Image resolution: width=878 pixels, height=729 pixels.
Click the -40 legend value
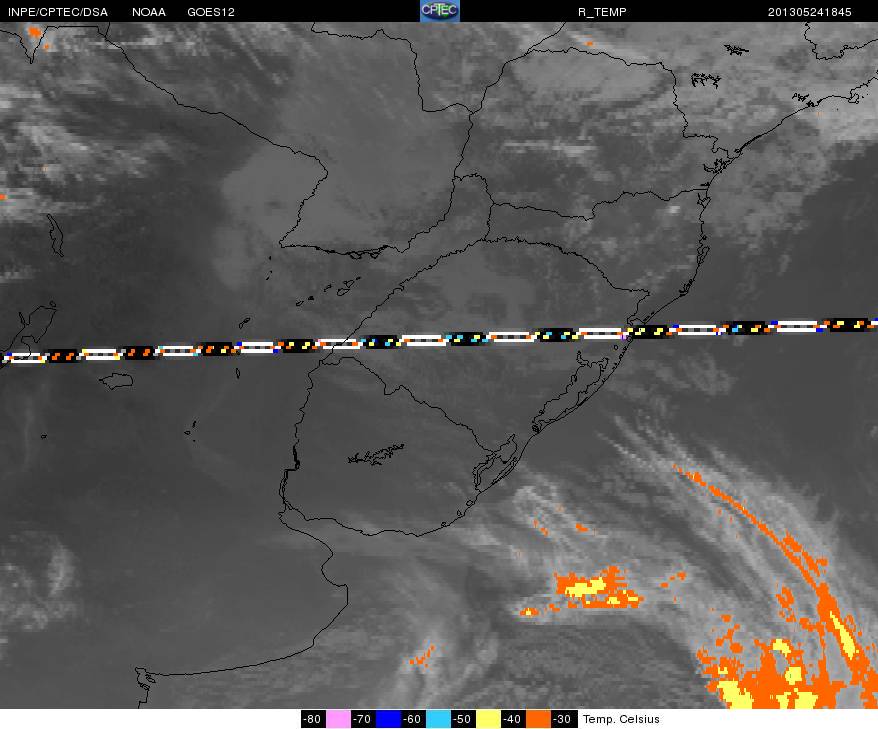click(513, 719)
